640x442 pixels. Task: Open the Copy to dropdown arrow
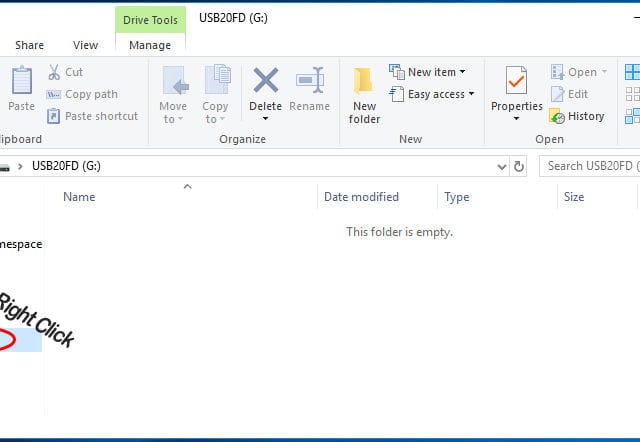[222, 119]
